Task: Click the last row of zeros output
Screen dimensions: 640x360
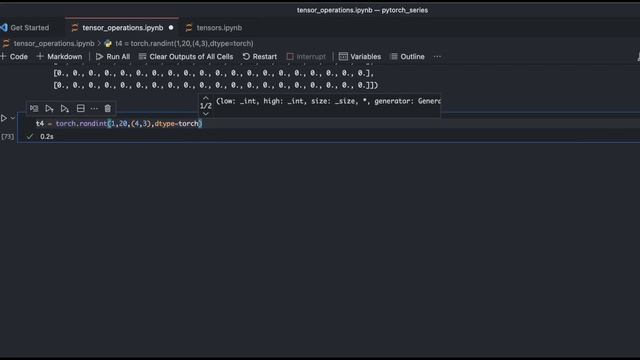Action: [x=216, y=85]
